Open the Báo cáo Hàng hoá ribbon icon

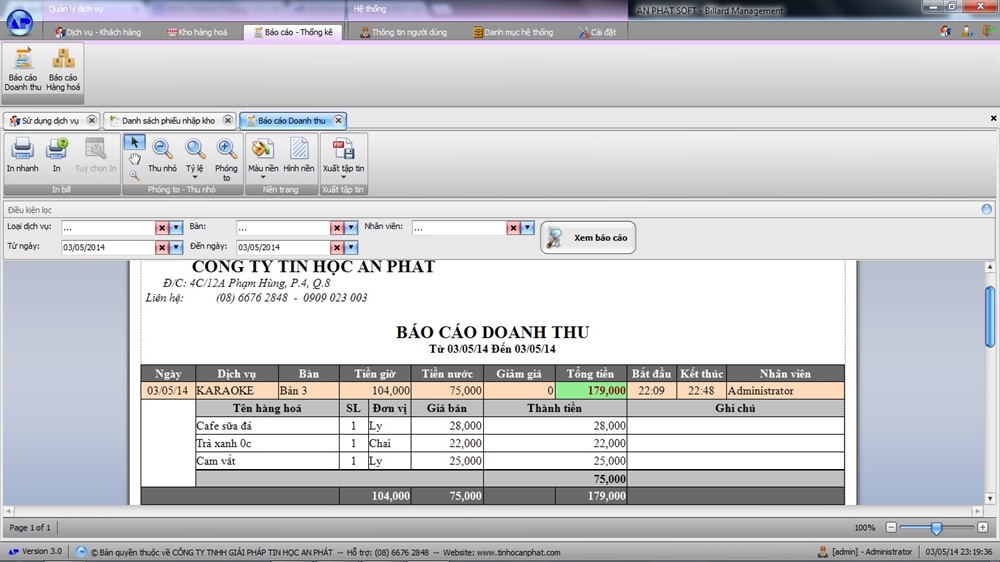(62, 70)
